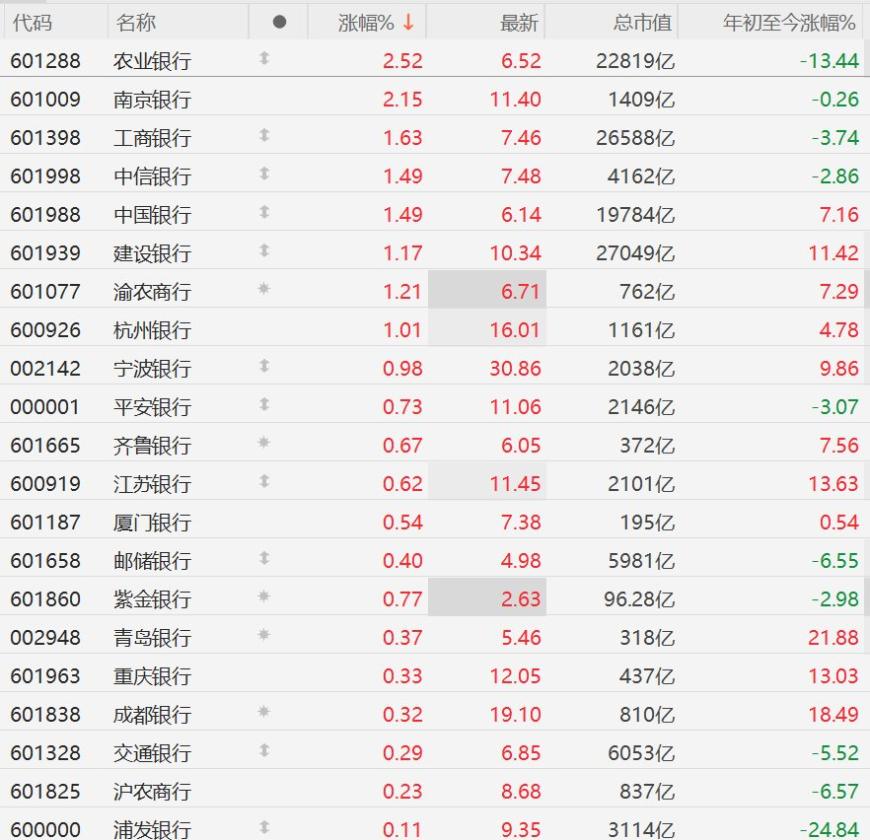Select the 中信银行 name
Screen dimensions: 870x840
click(153, 176)
